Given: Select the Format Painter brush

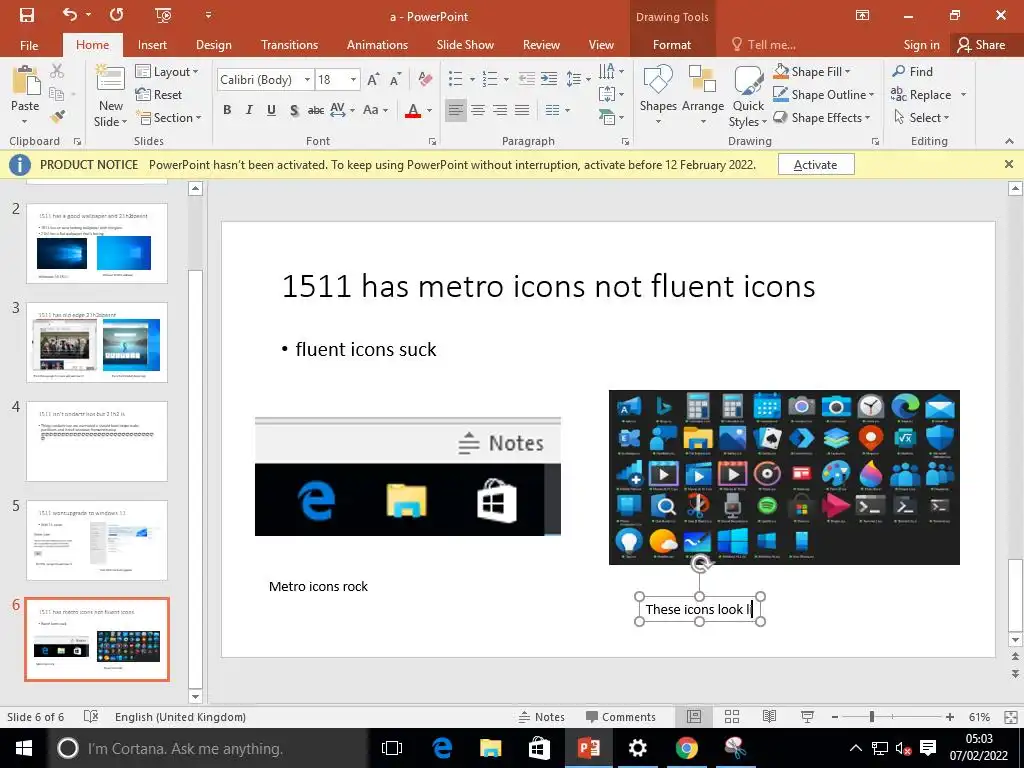Looking at the screenshot, I should pos(57,118).
